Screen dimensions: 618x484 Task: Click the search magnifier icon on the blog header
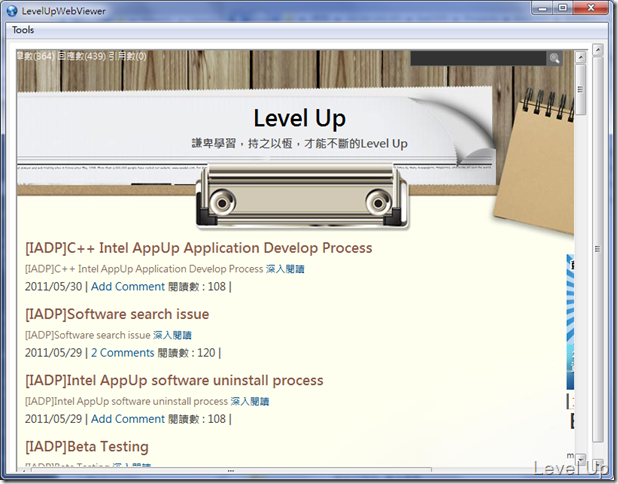[x=554, y=58]
